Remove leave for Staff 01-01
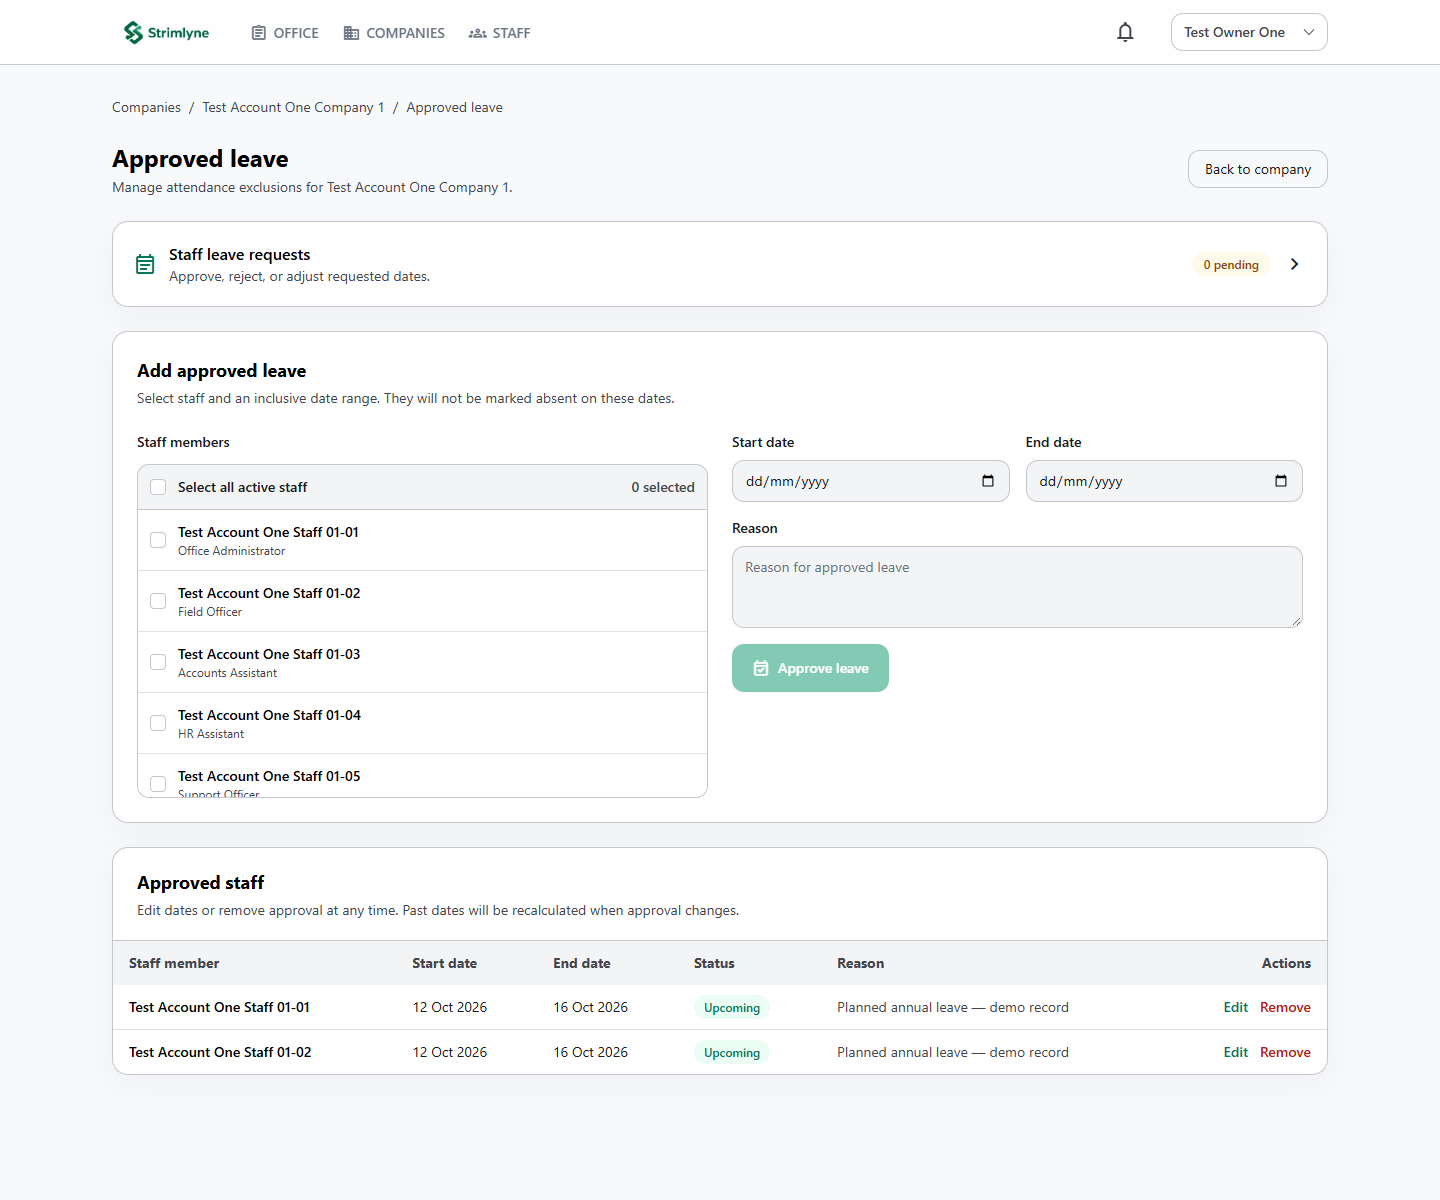1440x1200 pixels. tap(1285, 1007)
